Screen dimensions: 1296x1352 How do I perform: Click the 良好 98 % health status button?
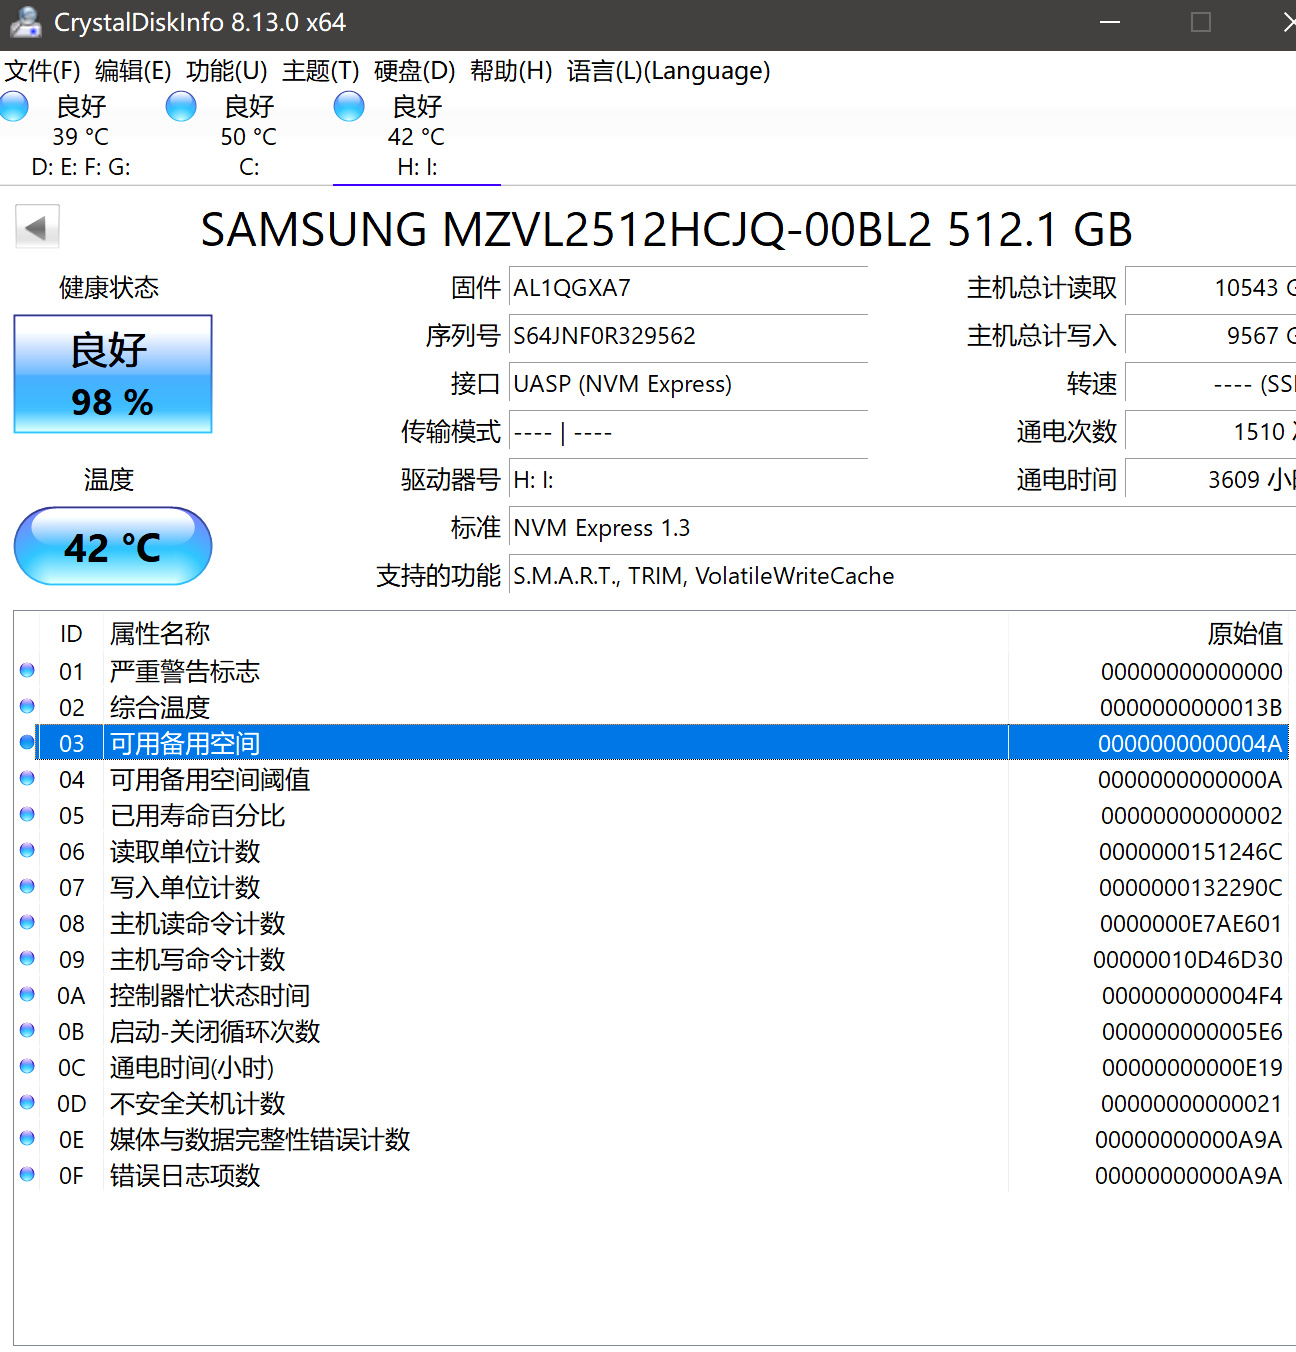point(113,374)
